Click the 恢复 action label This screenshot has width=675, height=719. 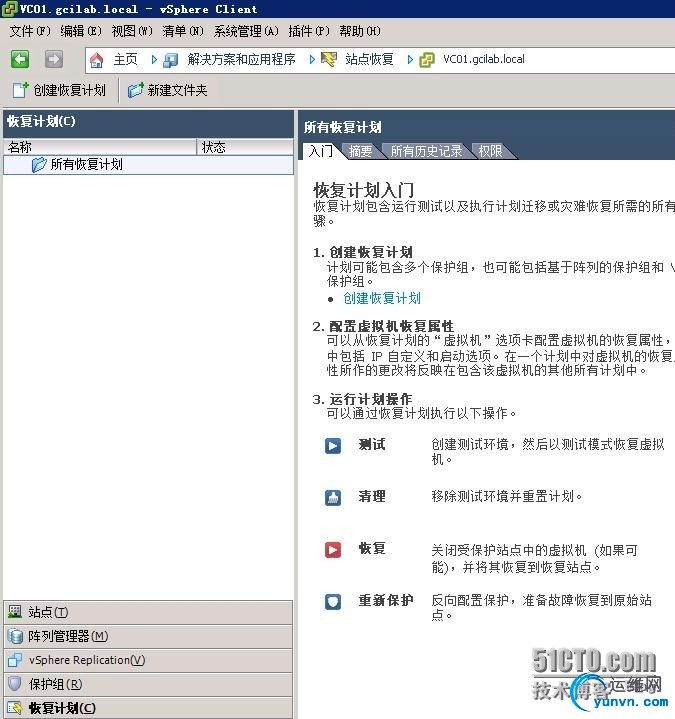coord(372,548)
